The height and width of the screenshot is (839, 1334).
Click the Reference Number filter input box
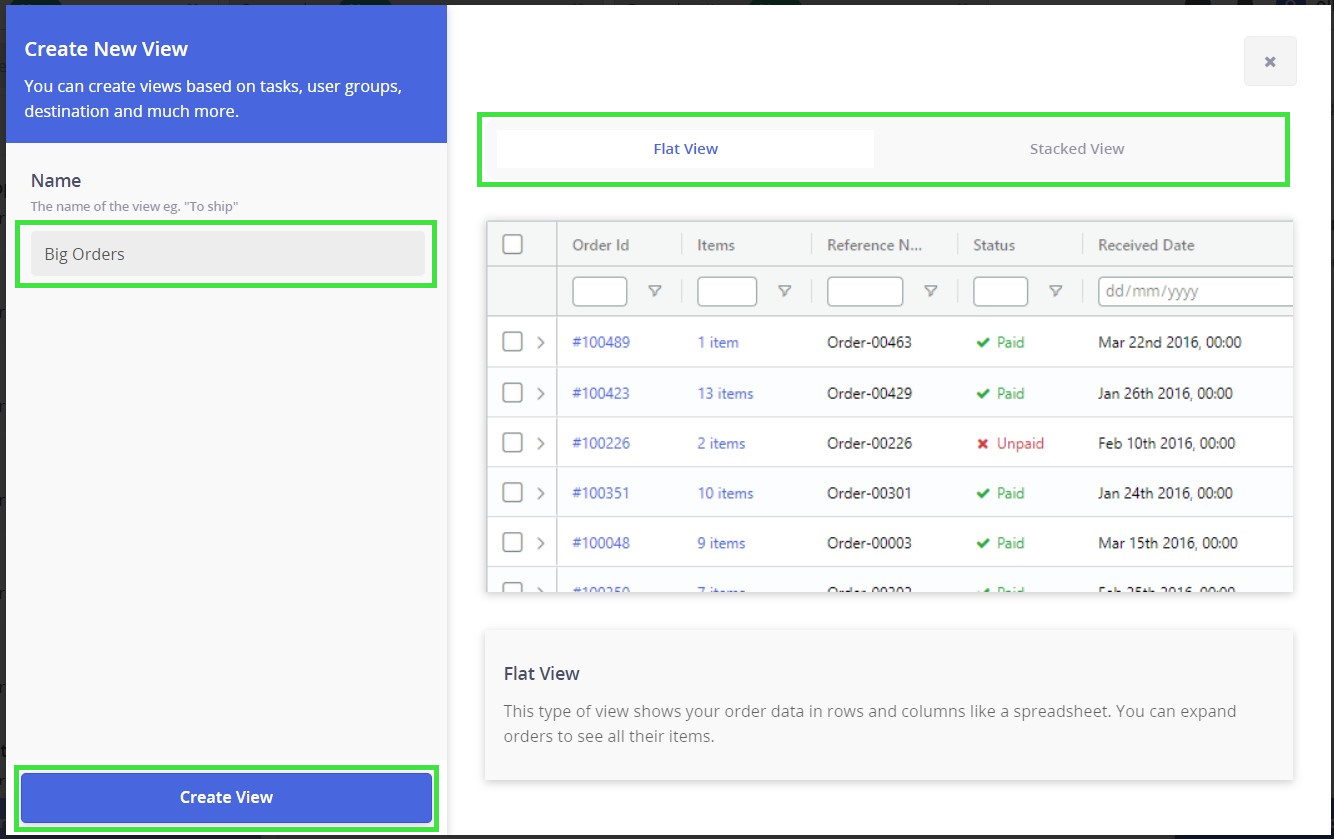[865, 291]
